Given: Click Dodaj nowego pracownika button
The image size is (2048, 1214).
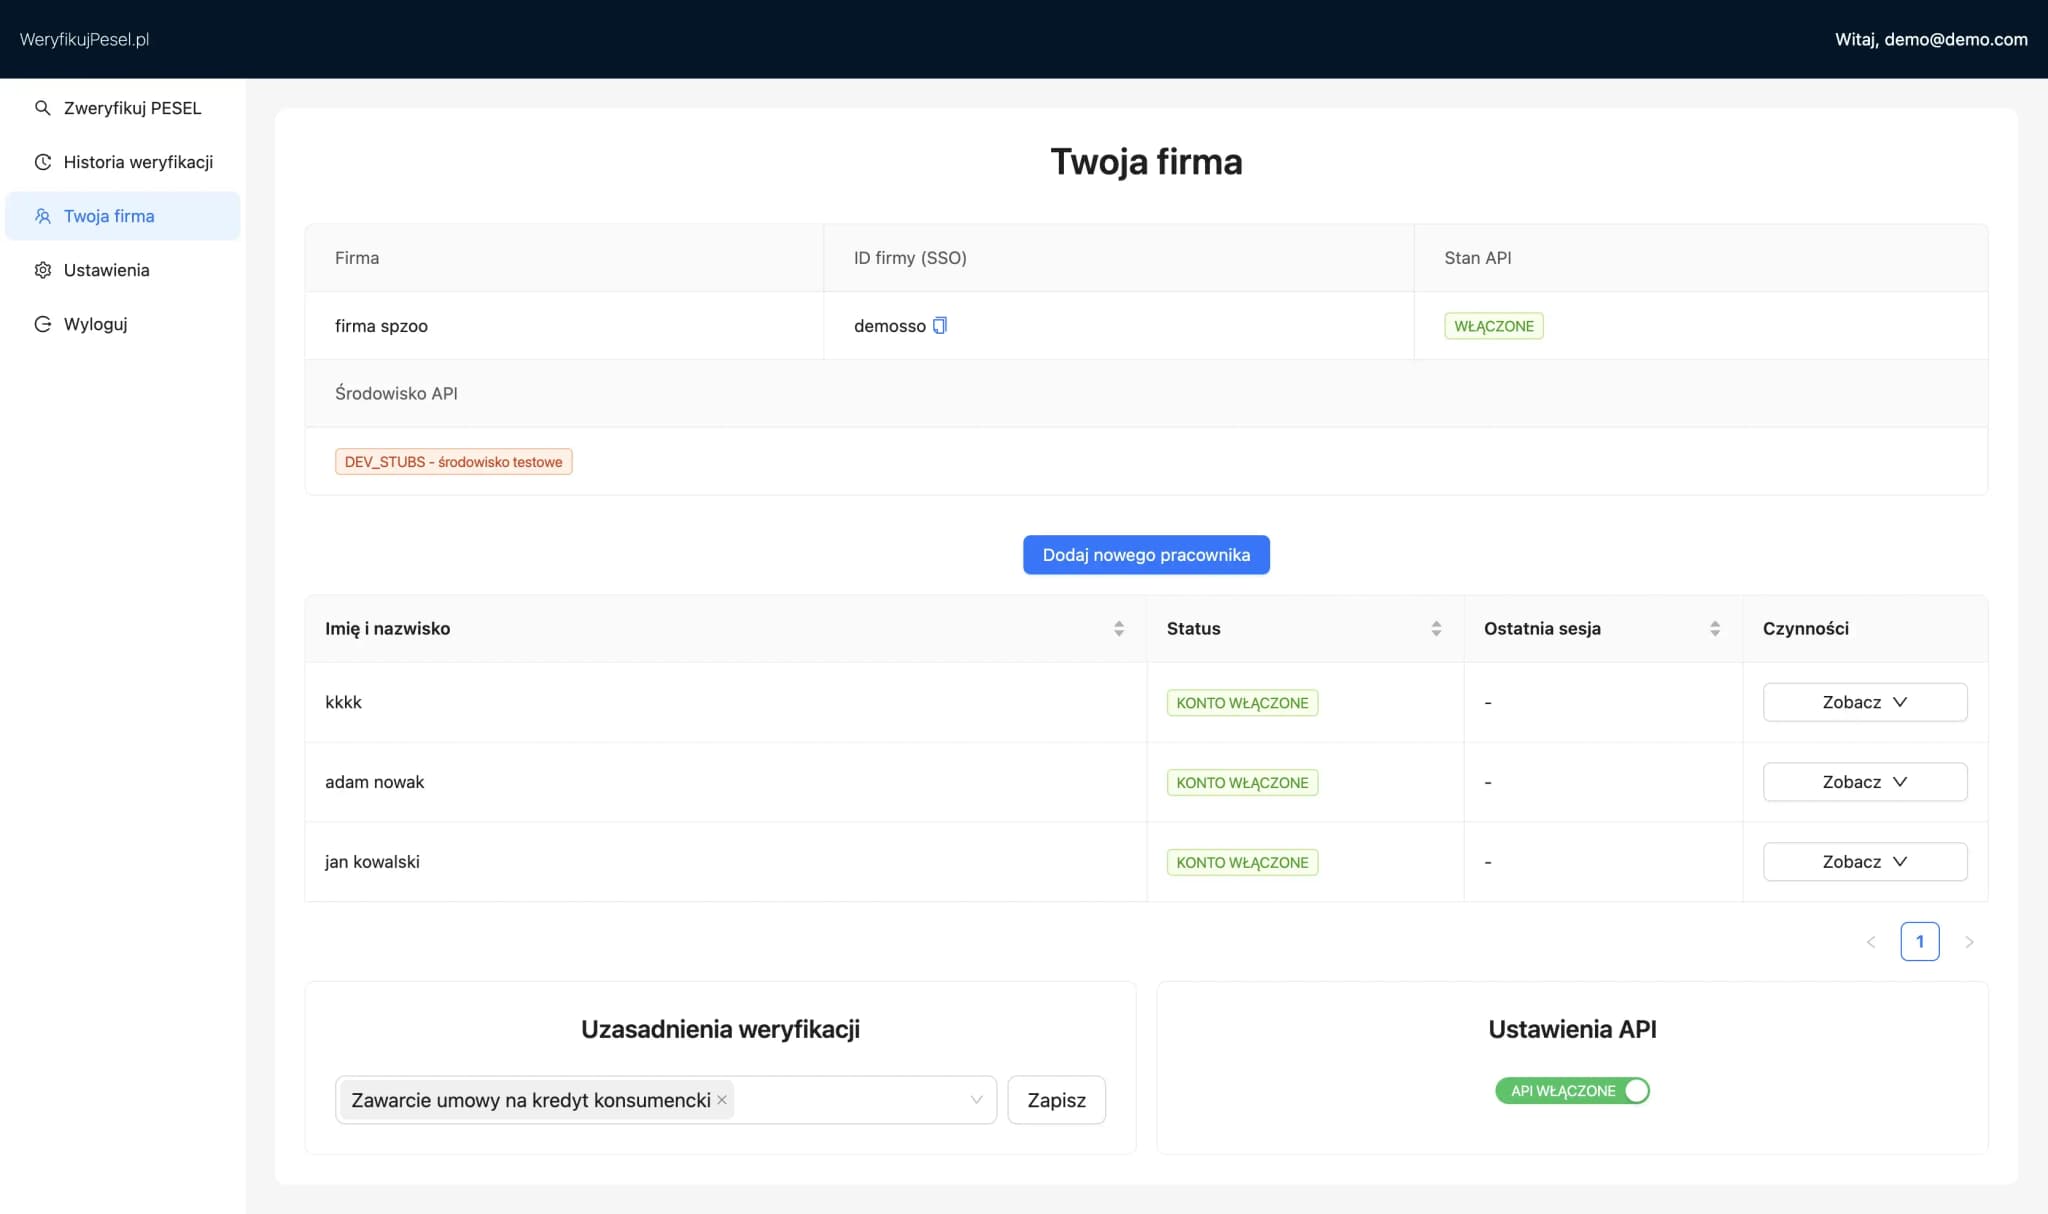Looking at the screenshot, I should click(1146, 555).
